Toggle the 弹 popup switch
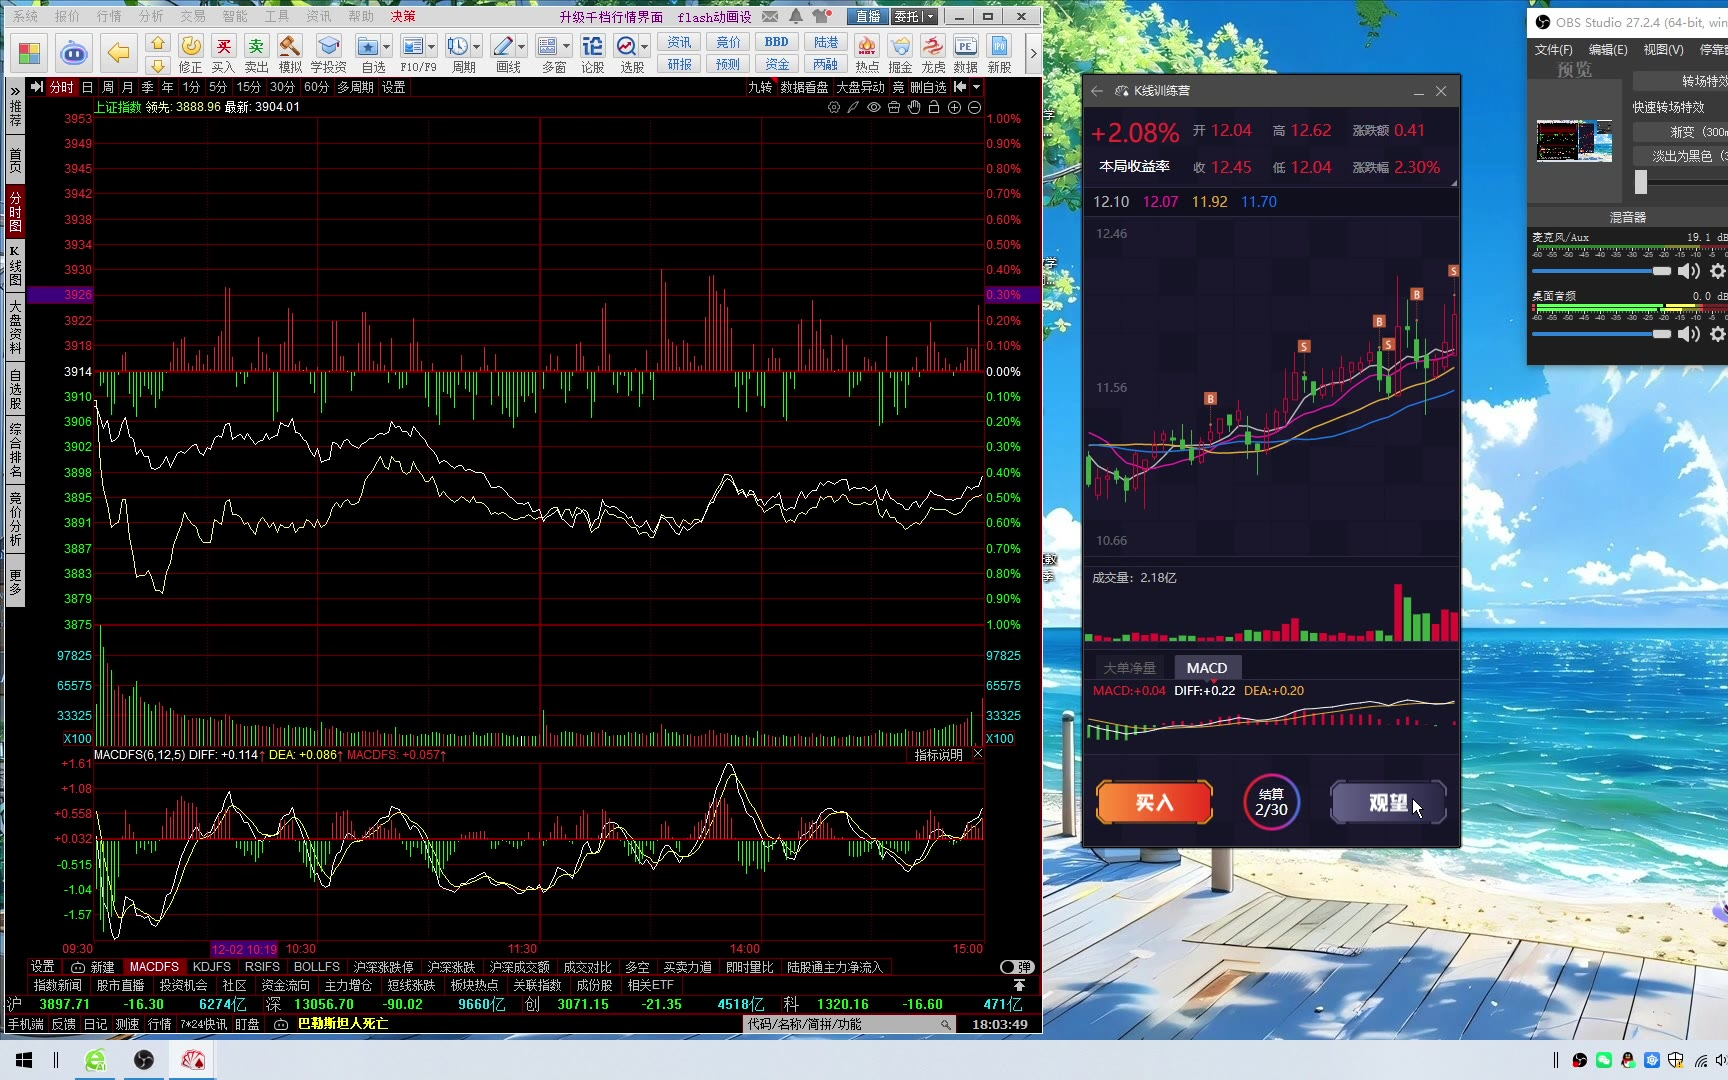The width and height of the screenshot is (1728, 1080). point(1016,967)
